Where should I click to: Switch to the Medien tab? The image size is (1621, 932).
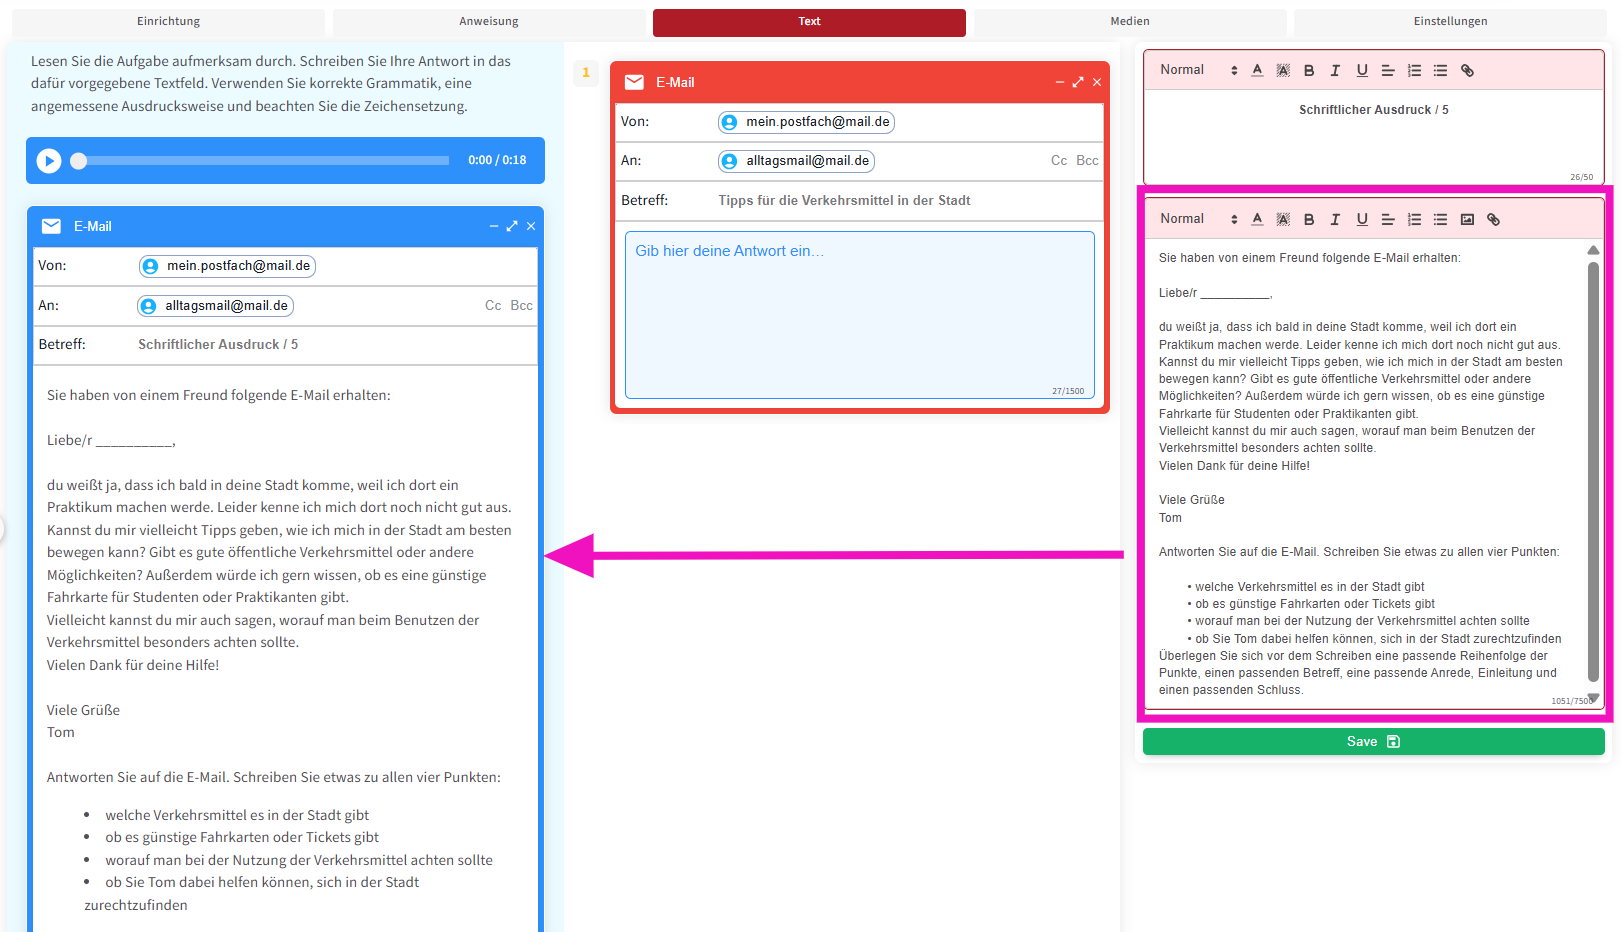1129,22
